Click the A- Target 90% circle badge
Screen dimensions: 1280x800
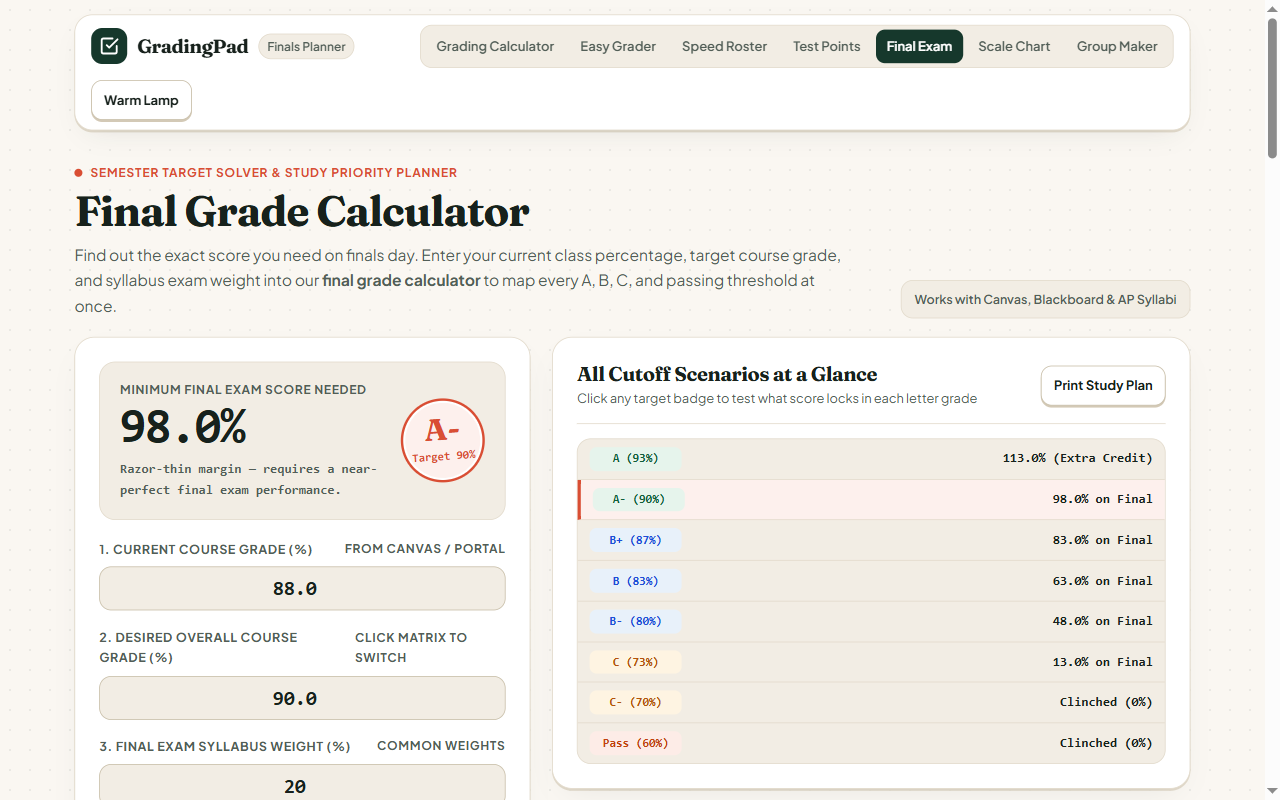pos(443,440)
